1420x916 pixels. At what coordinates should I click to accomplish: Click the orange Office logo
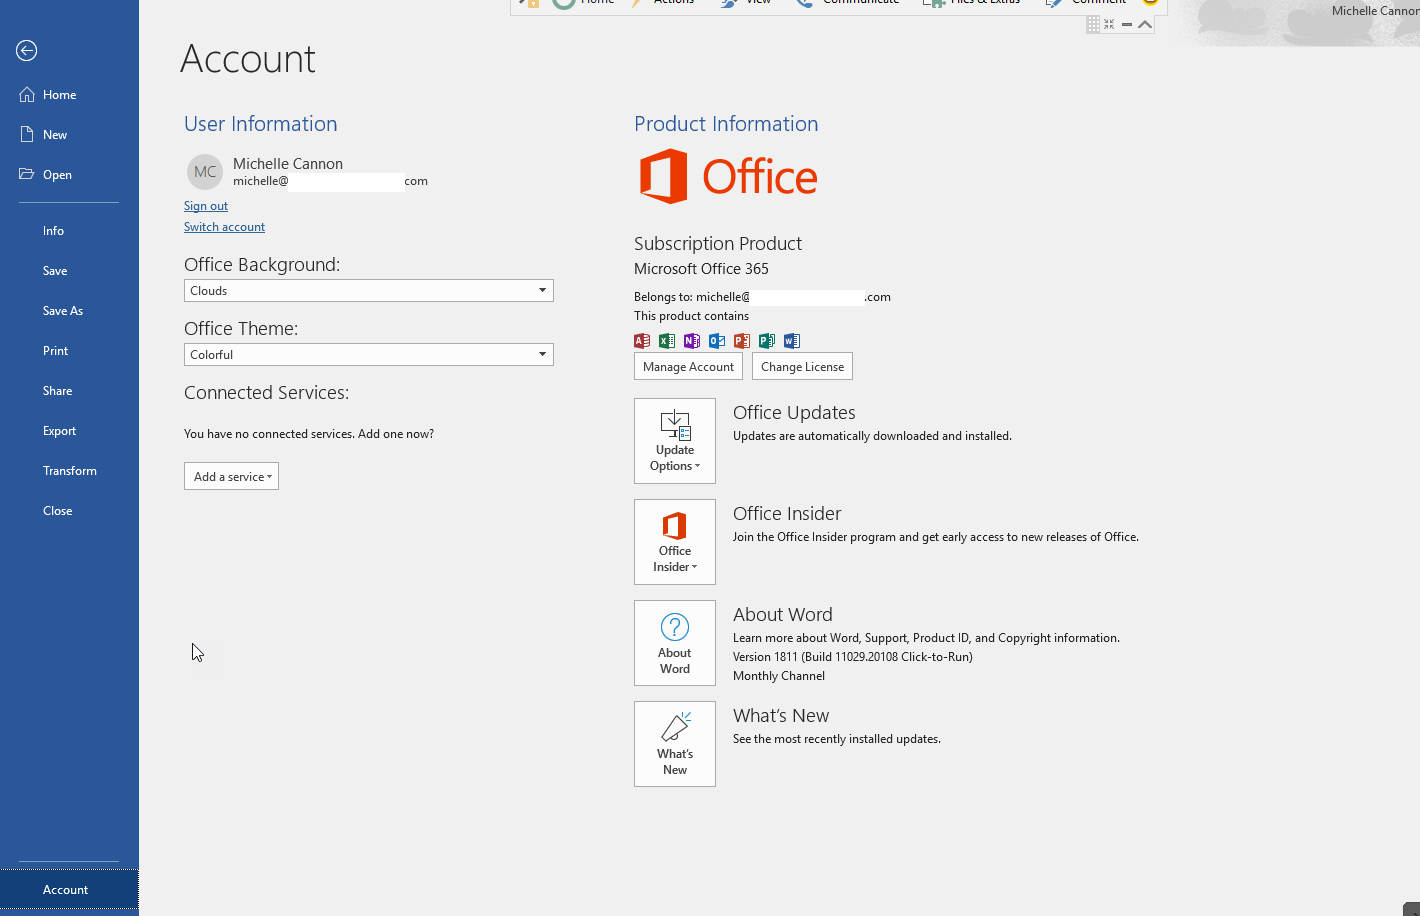click(728, 177)
